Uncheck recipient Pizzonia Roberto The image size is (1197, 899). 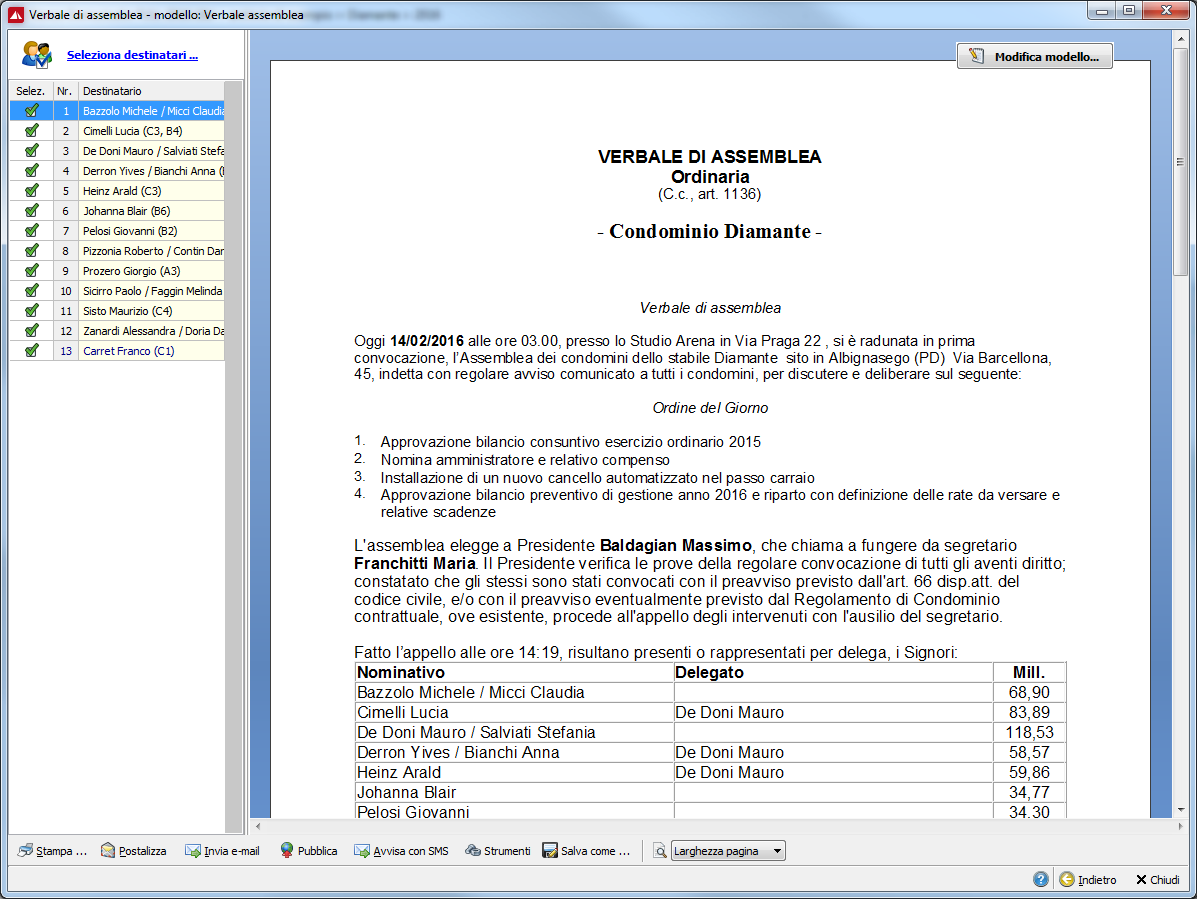point(31,250)
